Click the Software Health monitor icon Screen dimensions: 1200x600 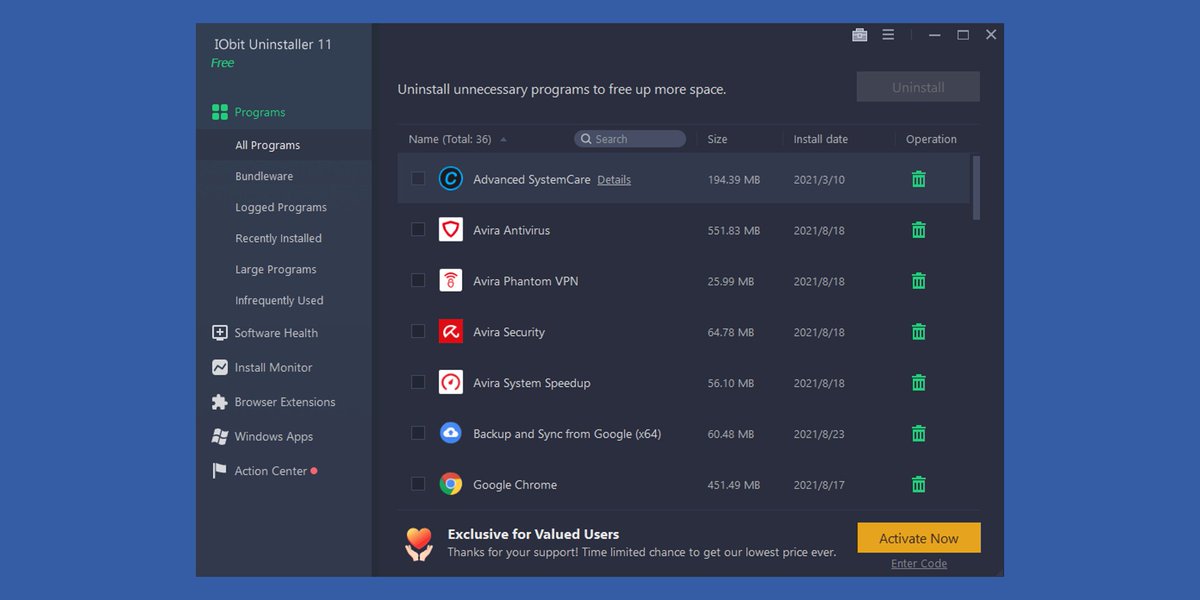pos(220,333)
